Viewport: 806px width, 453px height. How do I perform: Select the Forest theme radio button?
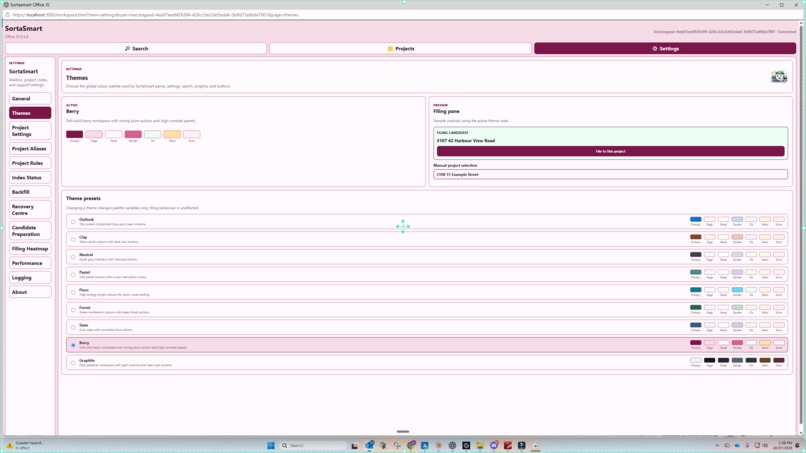tap(73, 310)
